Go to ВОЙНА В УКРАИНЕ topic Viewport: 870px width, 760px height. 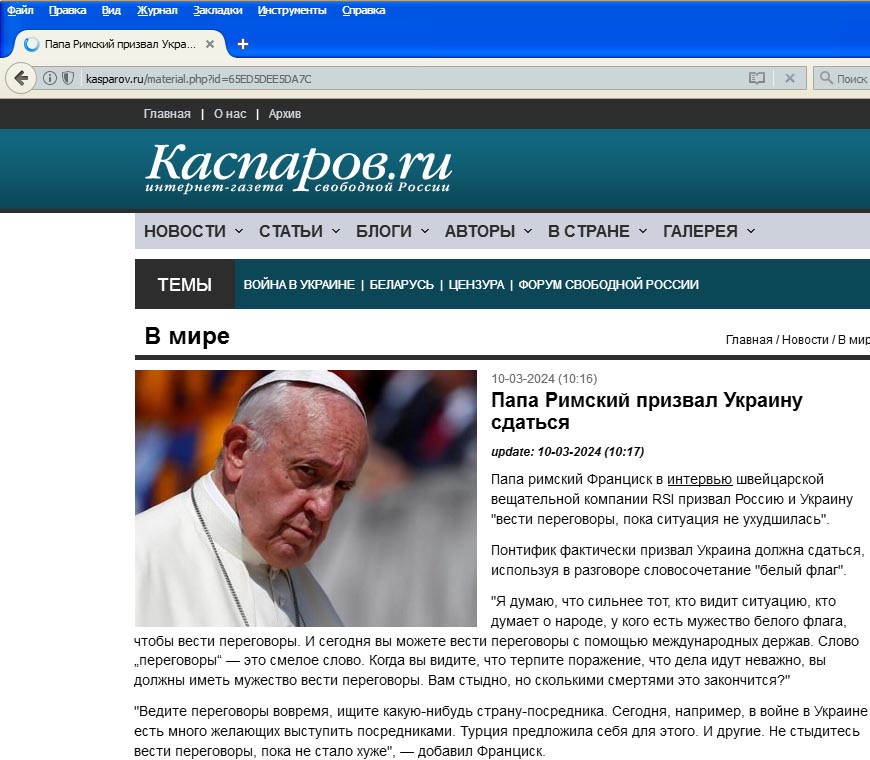click(299, 285)
